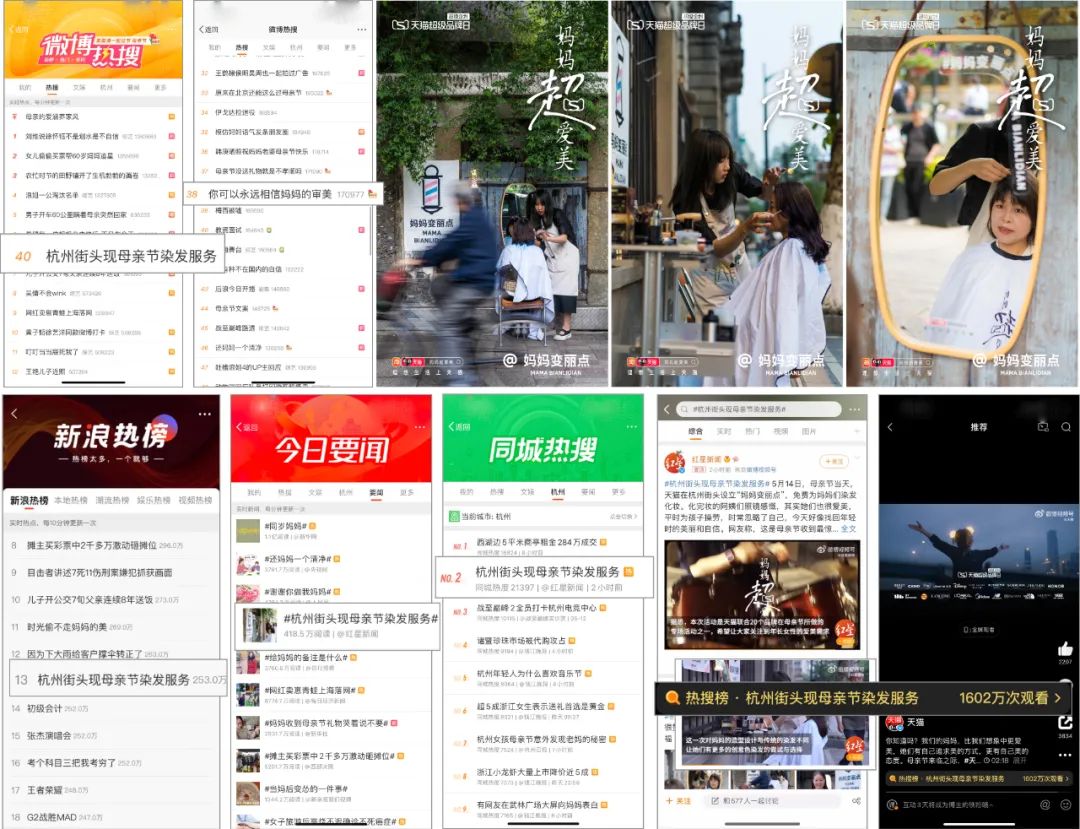The image size is (1080, 829).
Task: Tap back arrow on the 推荐 video screen
Action: (x=890, y=427)
